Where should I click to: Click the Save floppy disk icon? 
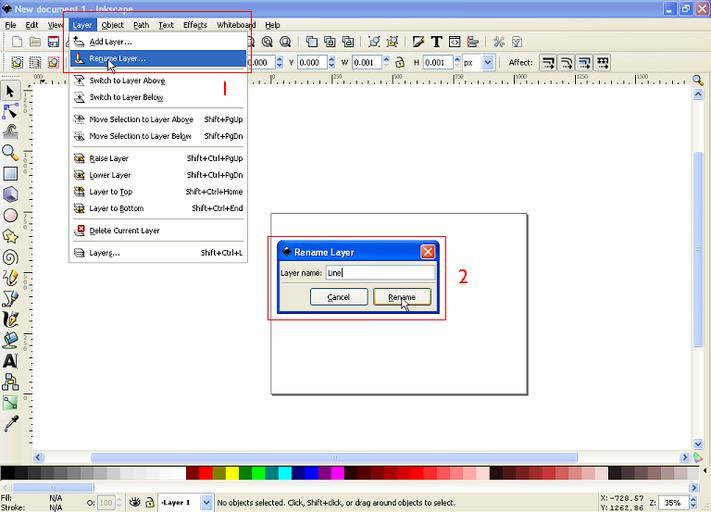pos(54,42)
